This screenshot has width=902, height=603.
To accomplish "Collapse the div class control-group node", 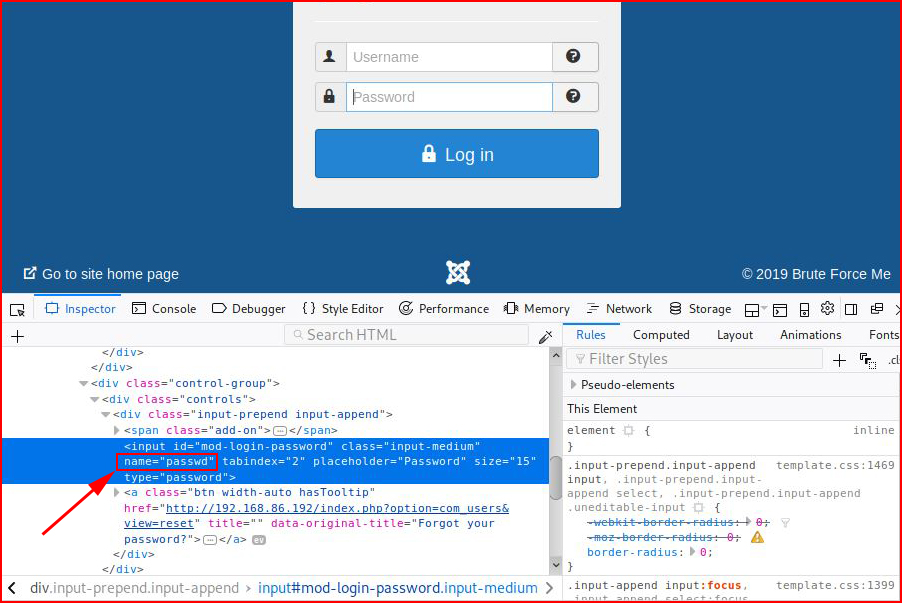I will click(83, 383).
